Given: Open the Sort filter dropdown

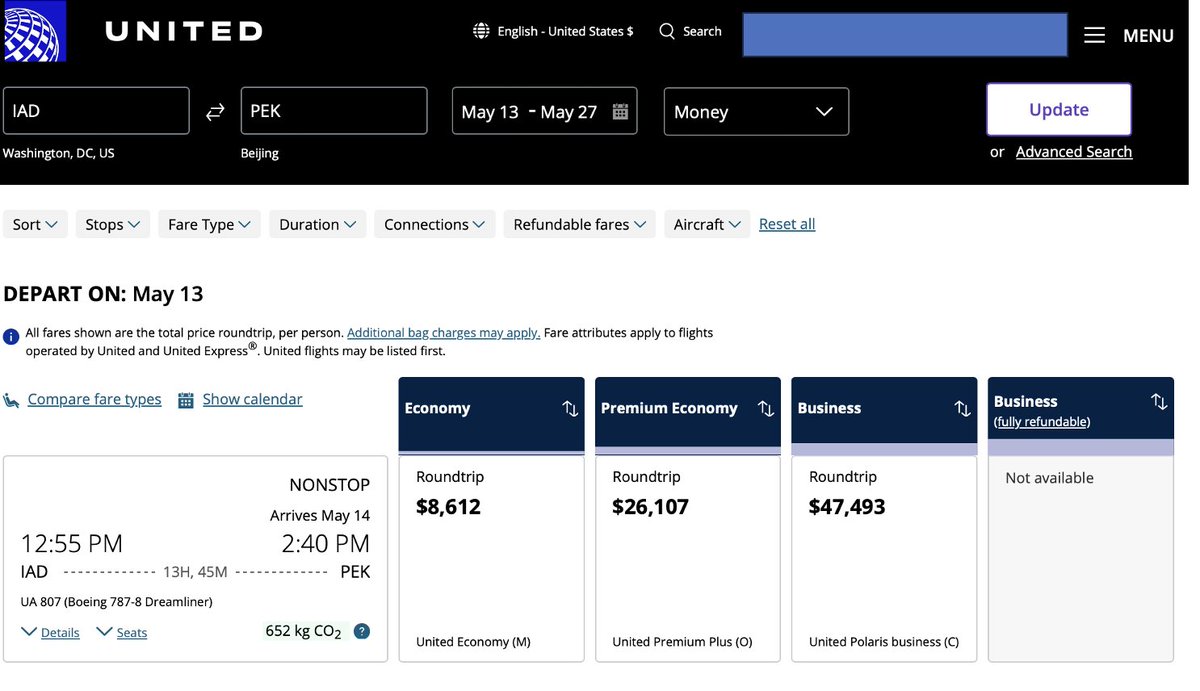Looking at the screenshot, I should pyautogui.click(x=35, y=224).
